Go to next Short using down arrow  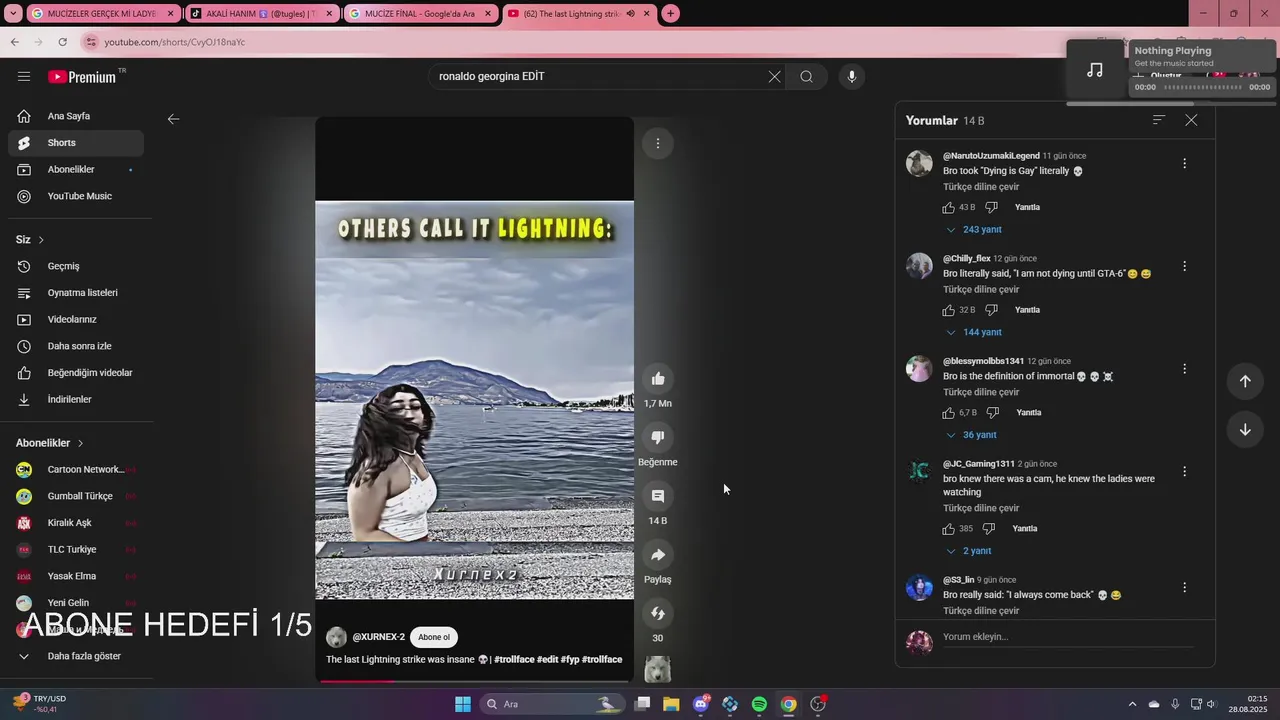(x=1245, y=430)
